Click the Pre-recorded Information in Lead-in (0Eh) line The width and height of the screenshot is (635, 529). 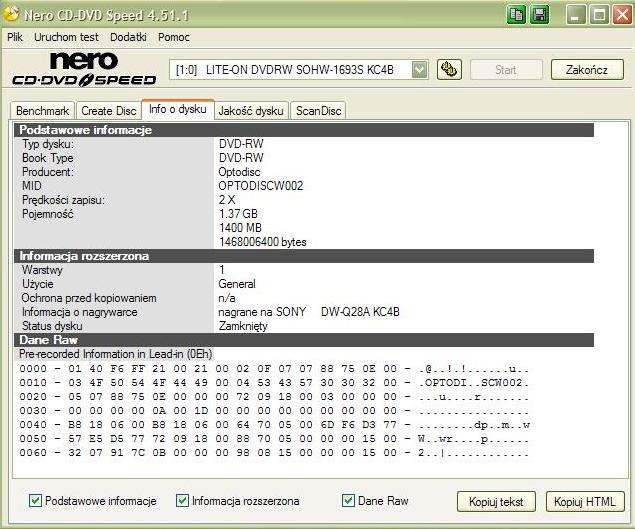115,354
